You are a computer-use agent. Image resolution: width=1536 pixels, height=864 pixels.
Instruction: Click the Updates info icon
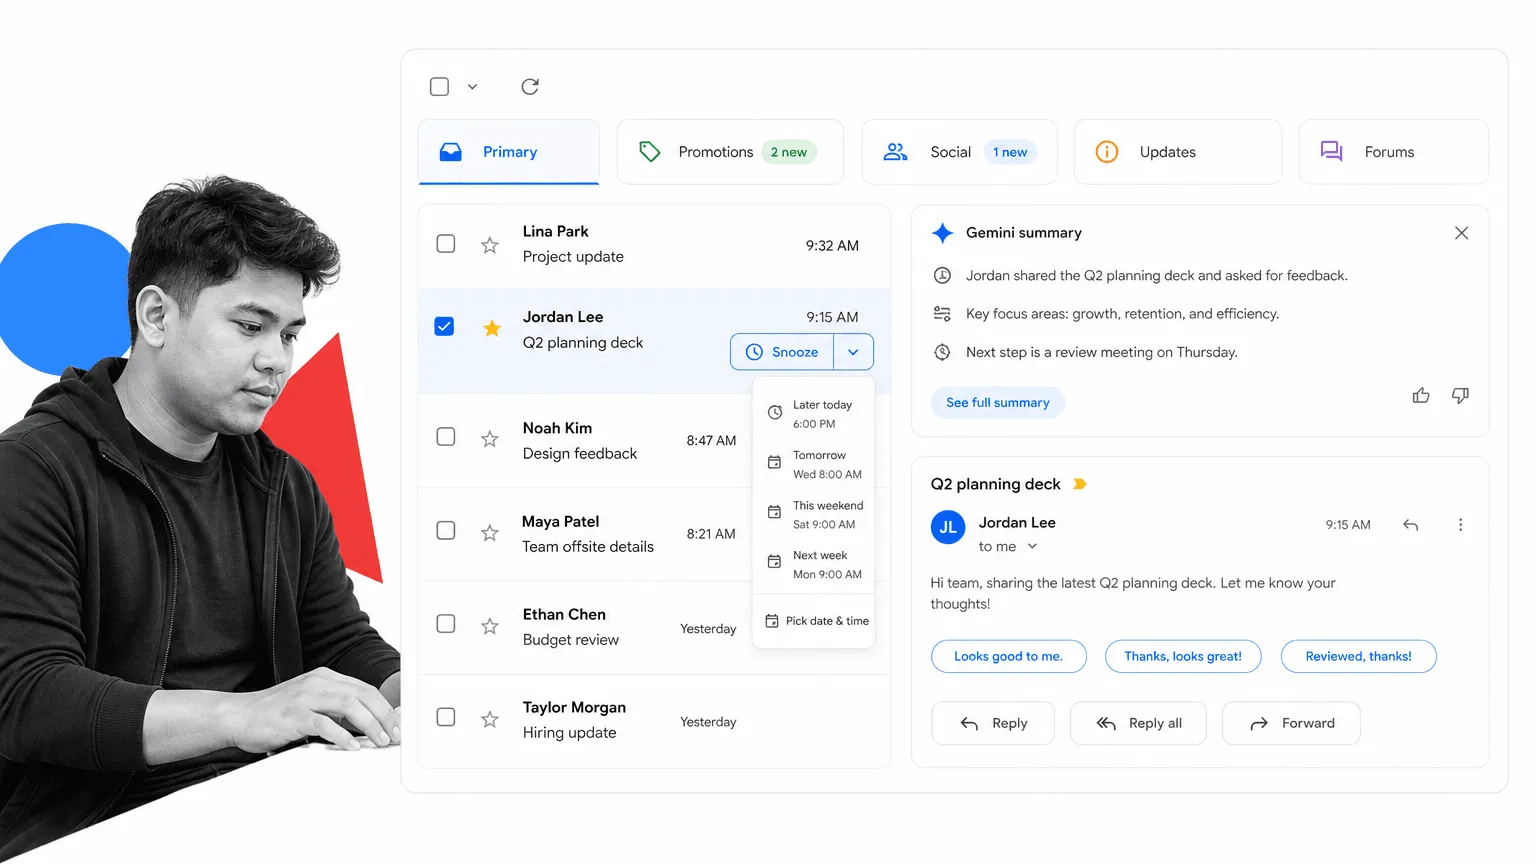[x=1107, y=152]
